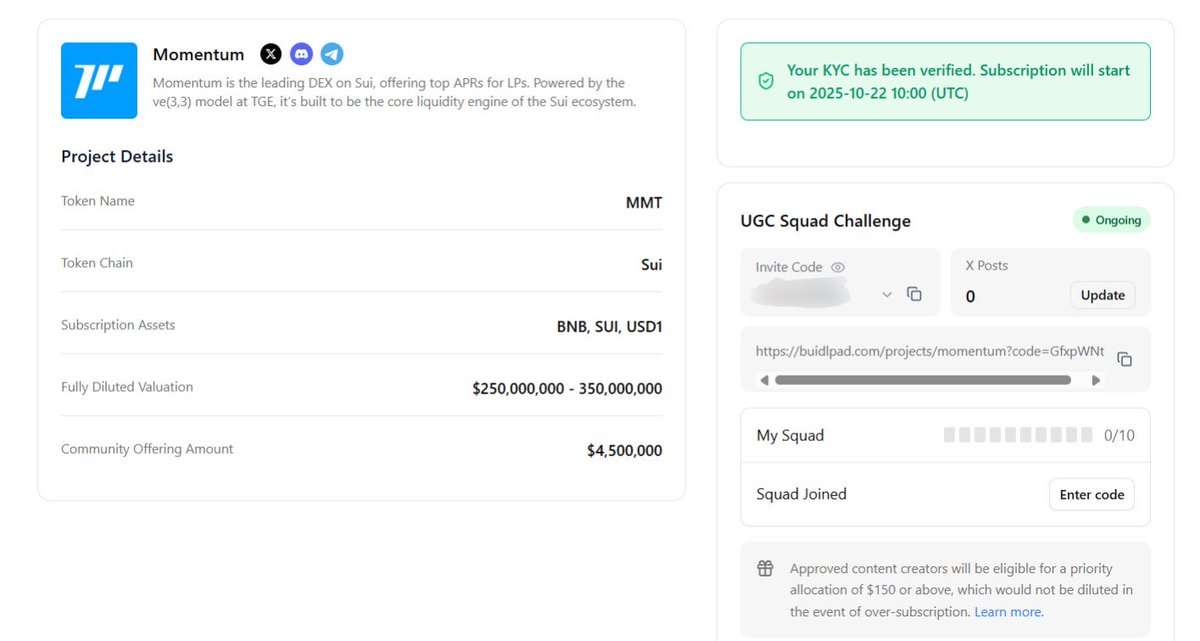Open the Learn more link

click(1008, 612)
